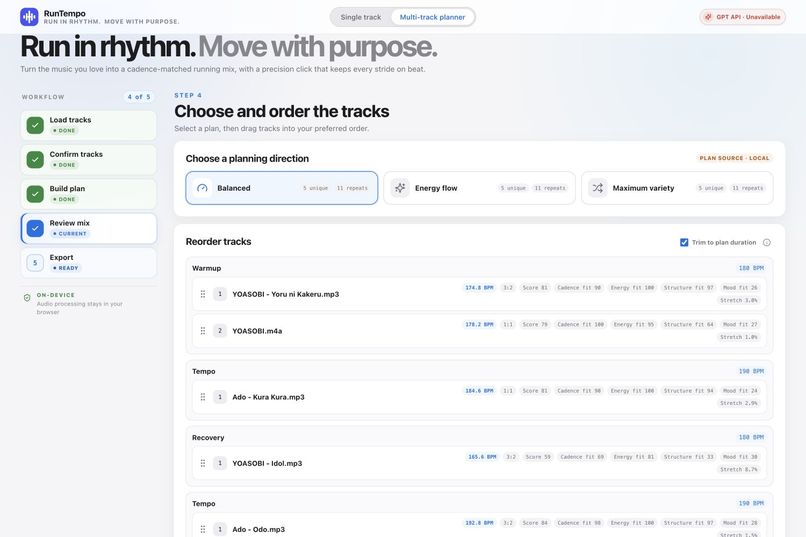806x537 pixels.
Task: Click drag handle for YOASOBI - Idol.mp3
Action: pos(203,463)
